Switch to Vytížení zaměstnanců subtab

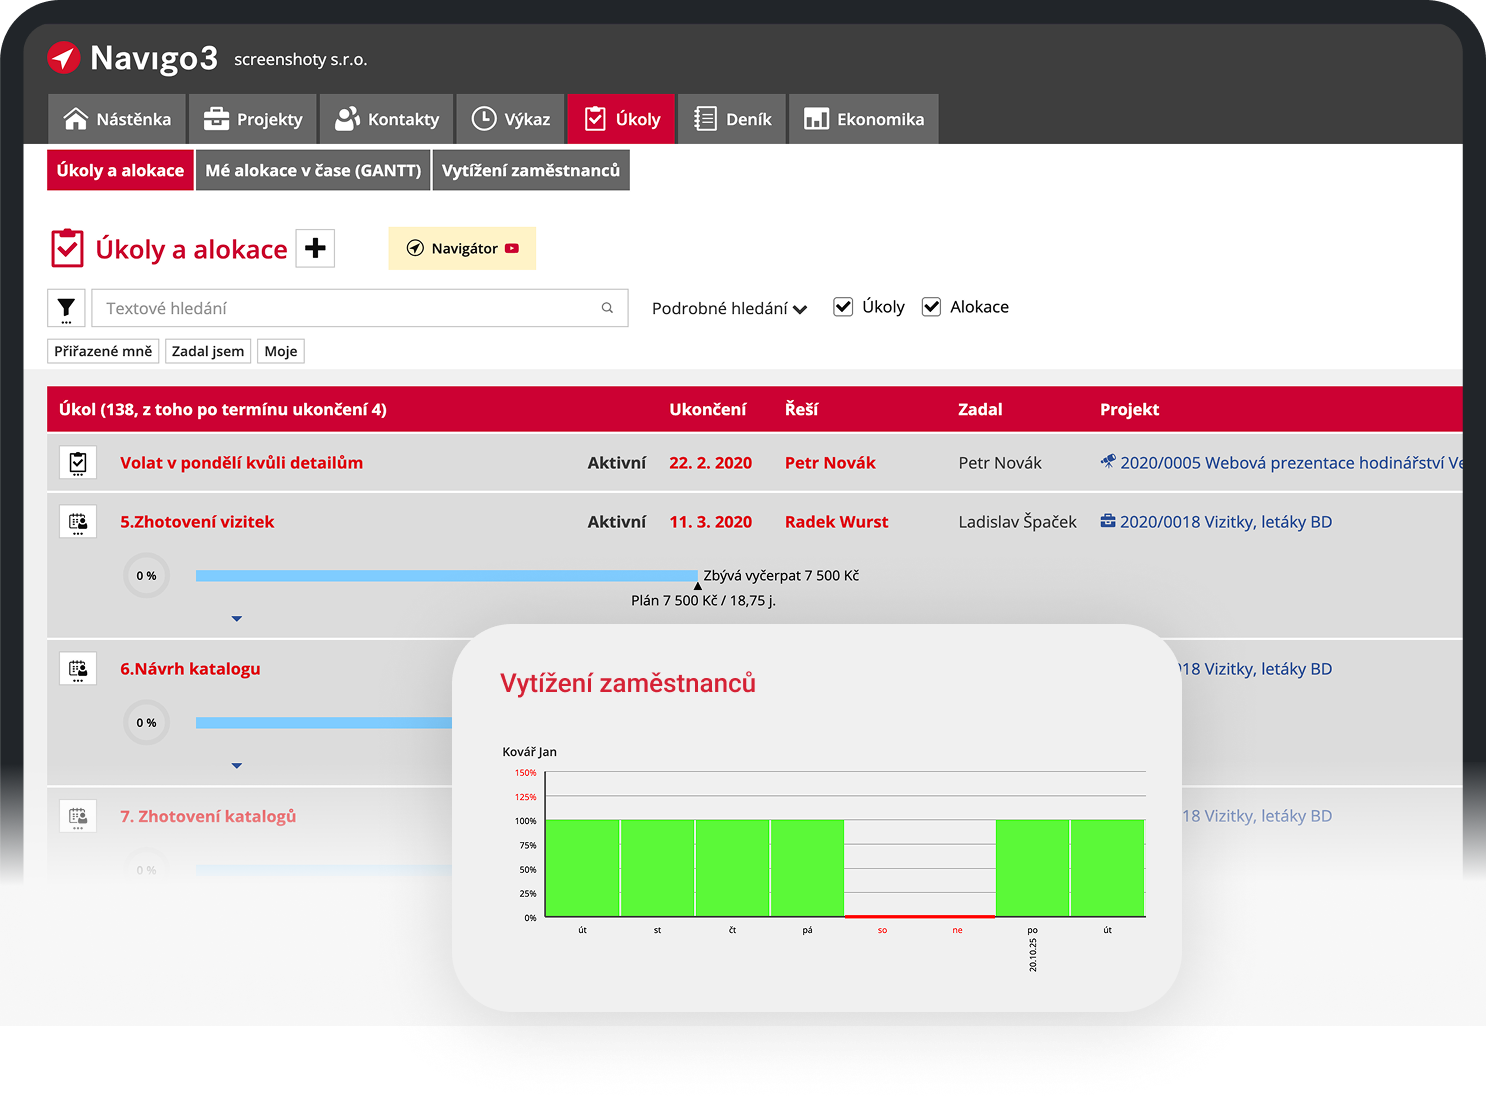(531, 170)
